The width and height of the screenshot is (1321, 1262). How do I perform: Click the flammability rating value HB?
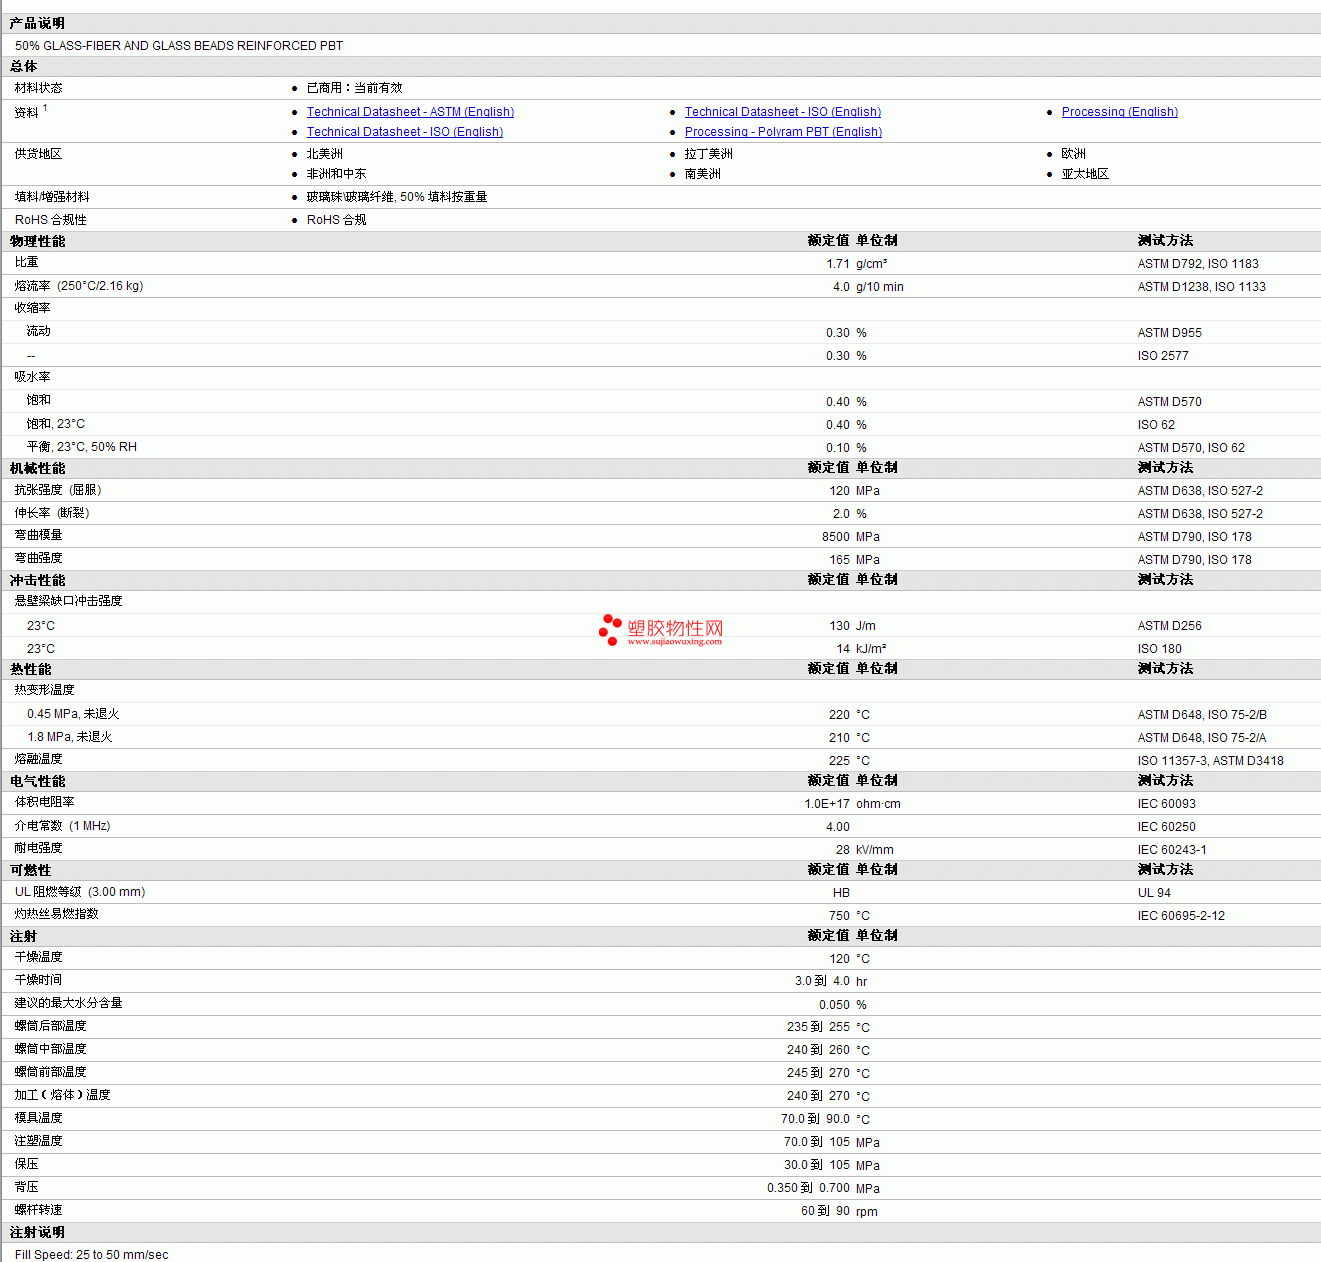pos(841,893)
